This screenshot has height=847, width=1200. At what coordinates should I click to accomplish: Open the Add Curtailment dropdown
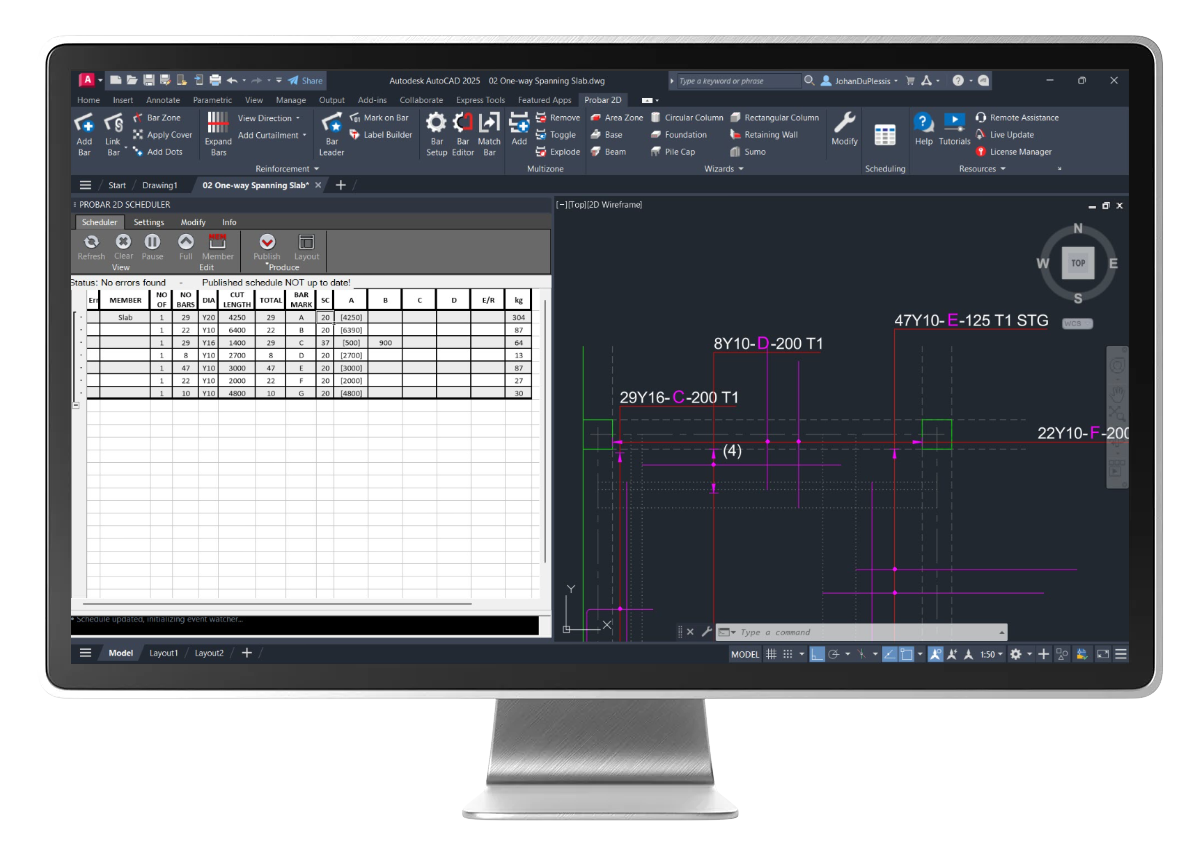[273, 135]
